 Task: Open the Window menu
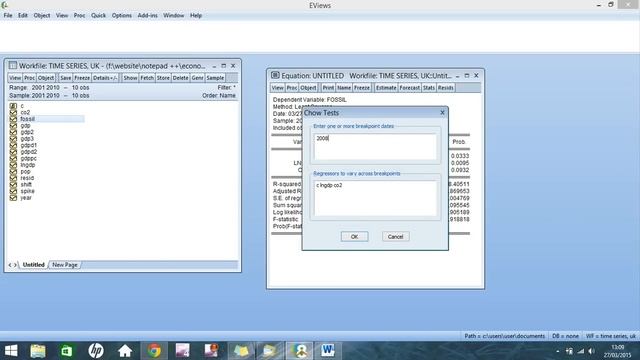173,16
